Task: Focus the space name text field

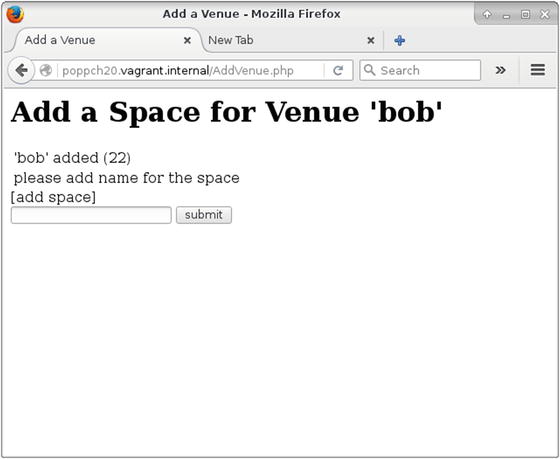Action: (91, 215)
